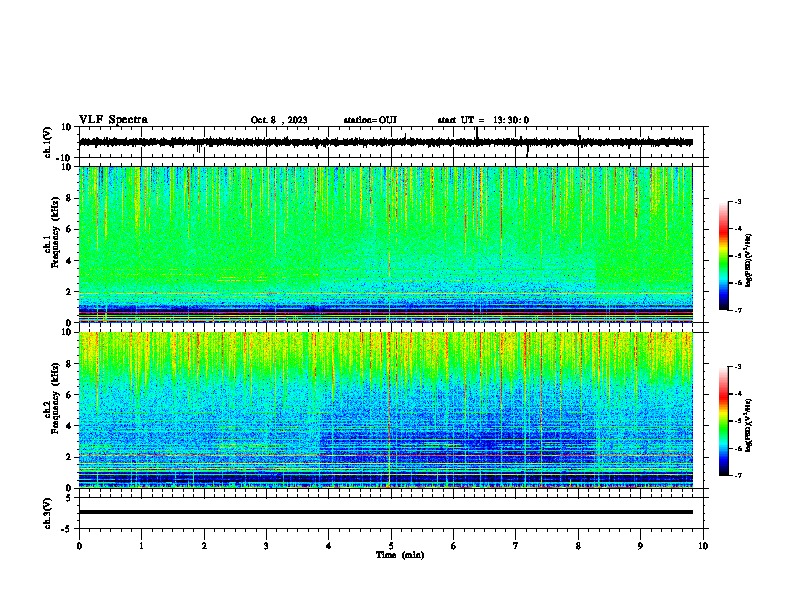
Task: Click the "0" tick on the time axis
Action: [79, 546]
